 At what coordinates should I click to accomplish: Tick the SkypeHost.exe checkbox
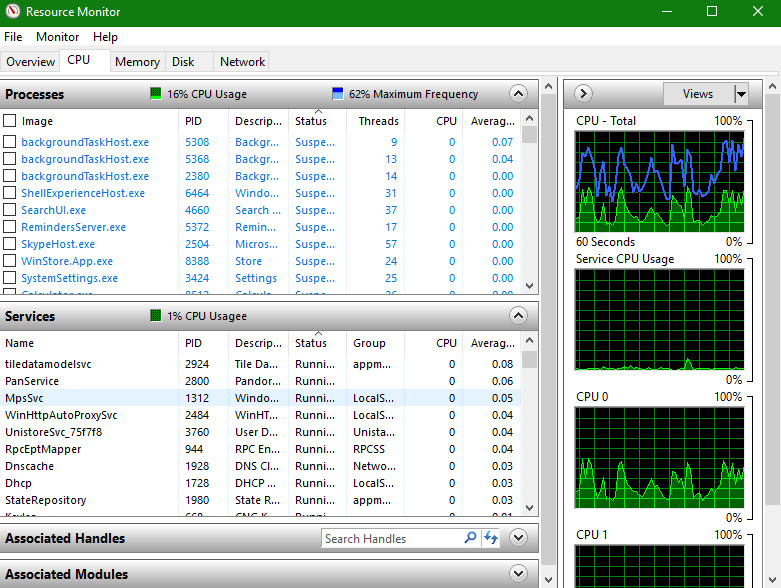[10, 244]
